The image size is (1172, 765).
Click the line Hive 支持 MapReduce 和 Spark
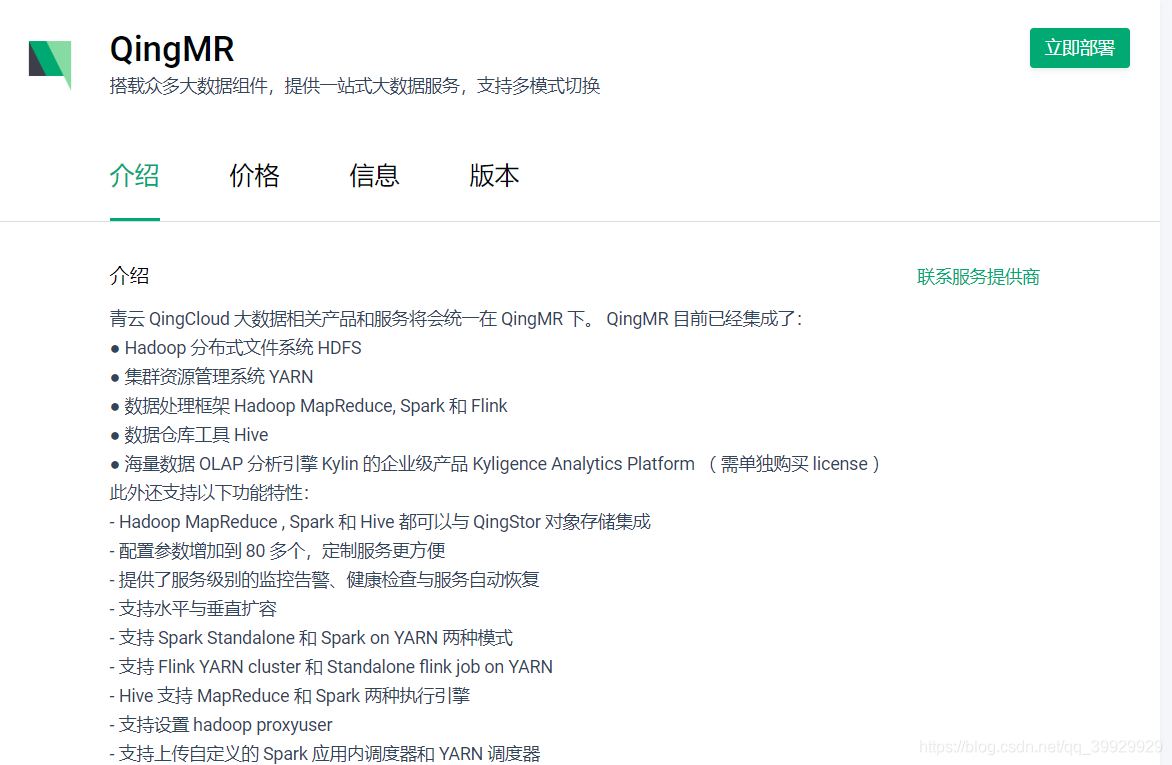290,696
